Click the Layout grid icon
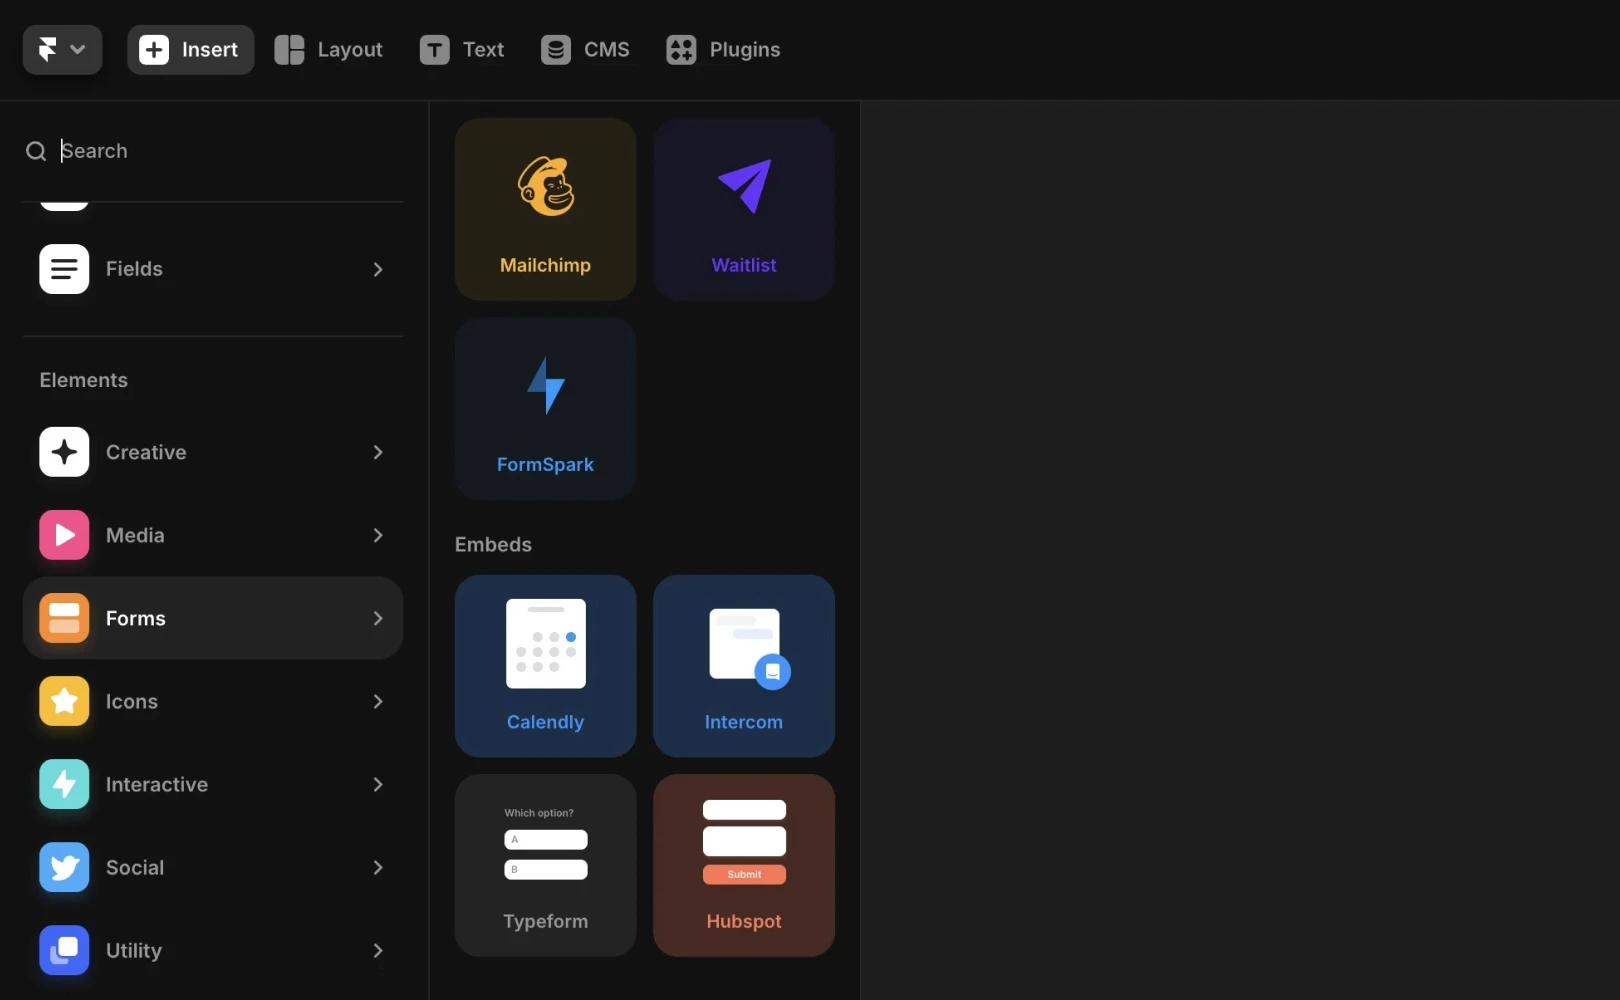This screenshot has width=1620, height=1000. click(289, 50)
